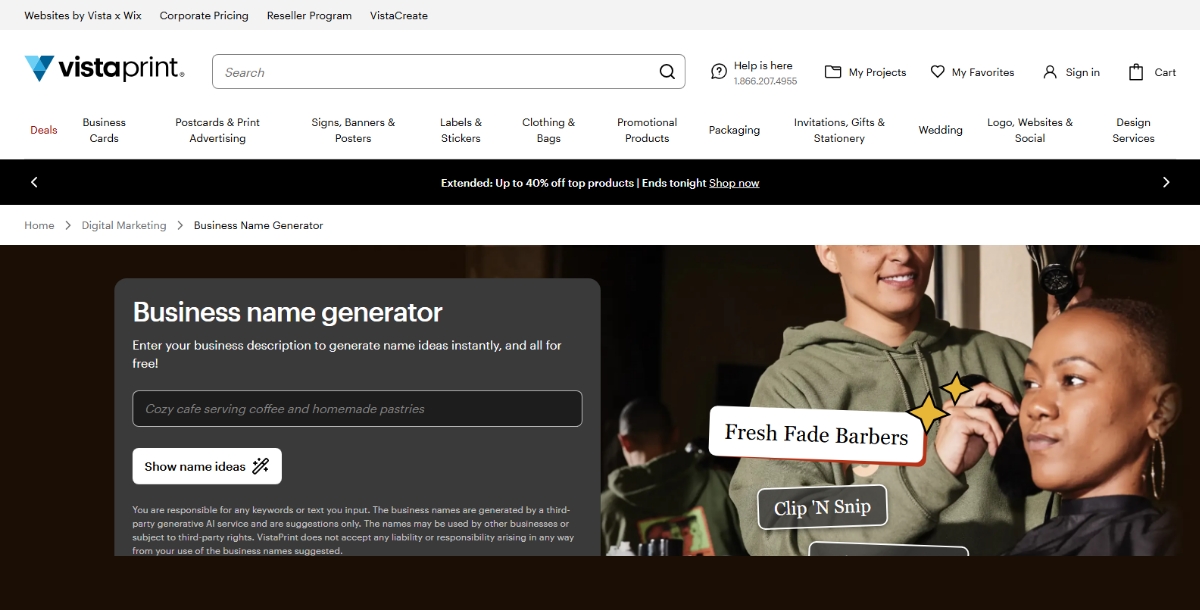Open Clothing & Bags menu
This screenshot has width=1200, height=610.
(x=549, y=130)
